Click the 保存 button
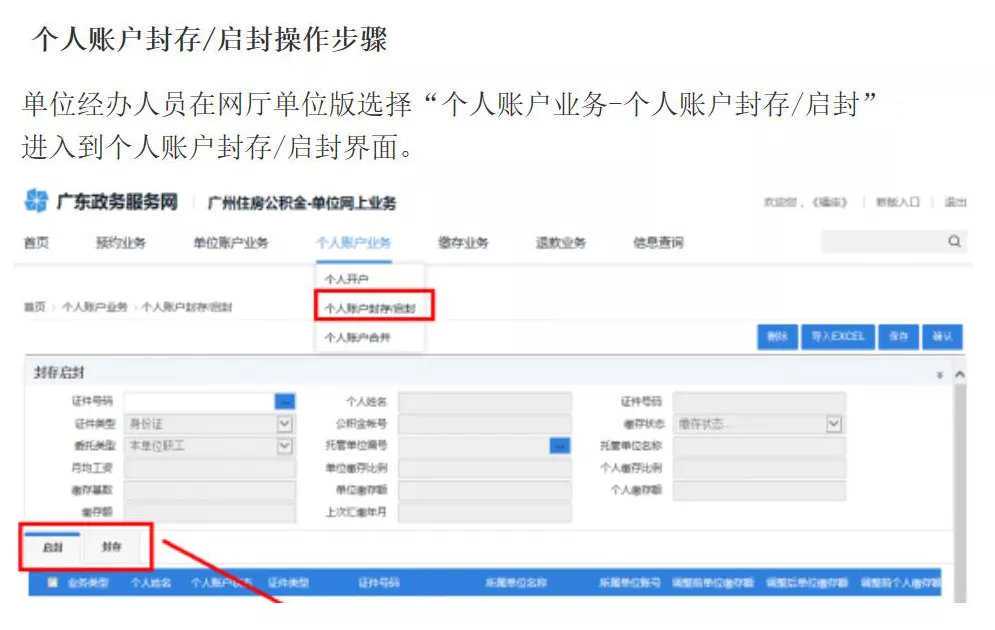Image resolution: width=995 pixels, height=630 pixels. click(x=898, y=336)
